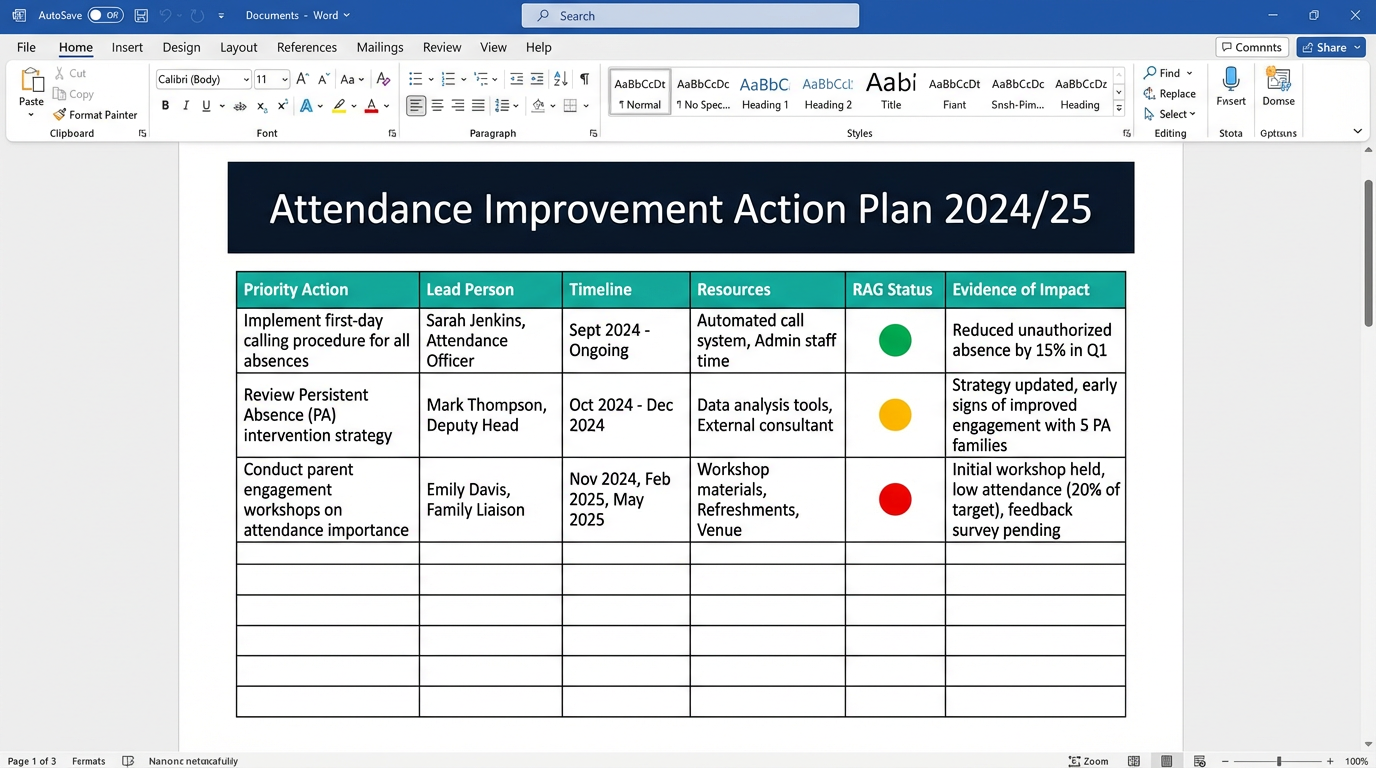Click inside the Search box
This screenshot has height=768, width=1376.
click(689, 15)
